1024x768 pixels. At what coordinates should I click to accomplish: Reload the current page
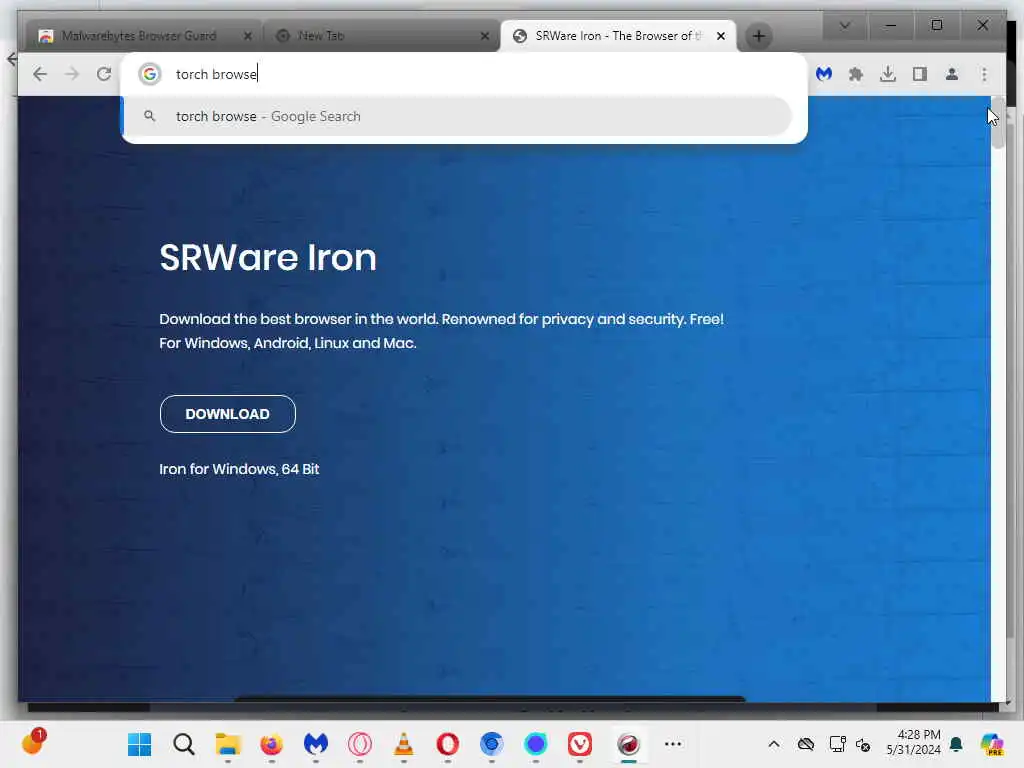click(104, 74)
